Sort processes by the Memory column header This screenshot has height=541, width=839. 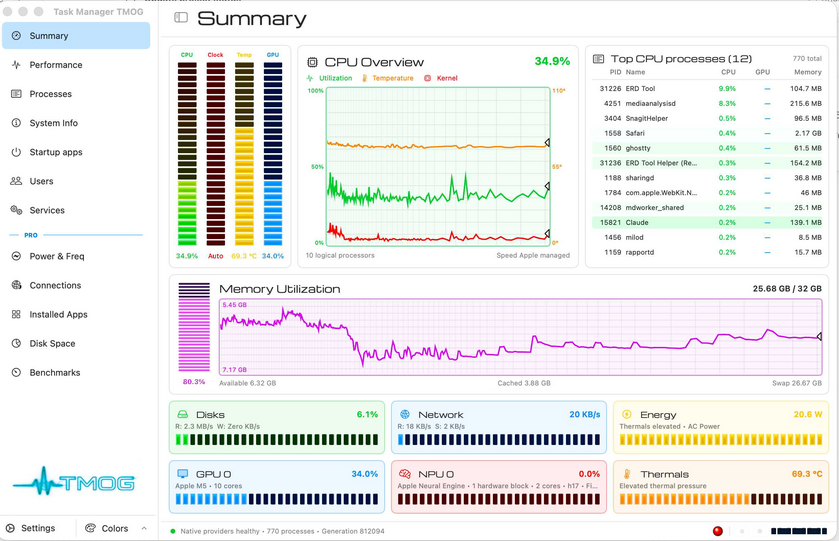point(807,72)
